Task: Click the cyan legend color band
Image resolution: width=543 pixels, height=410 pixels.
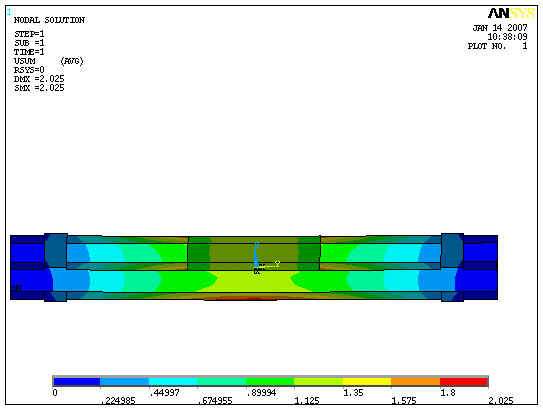Action: click(173, 382)
